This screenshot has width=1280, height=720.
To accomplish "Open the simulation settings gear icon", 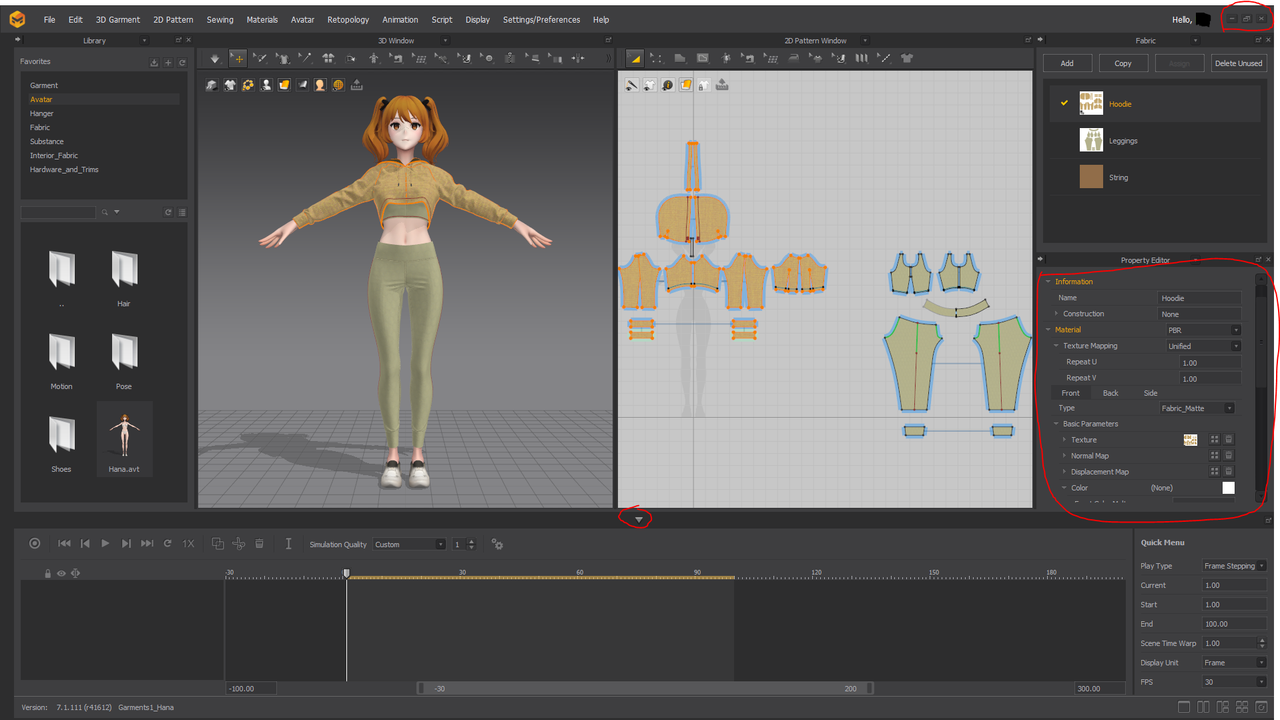I will coord(497,544).
